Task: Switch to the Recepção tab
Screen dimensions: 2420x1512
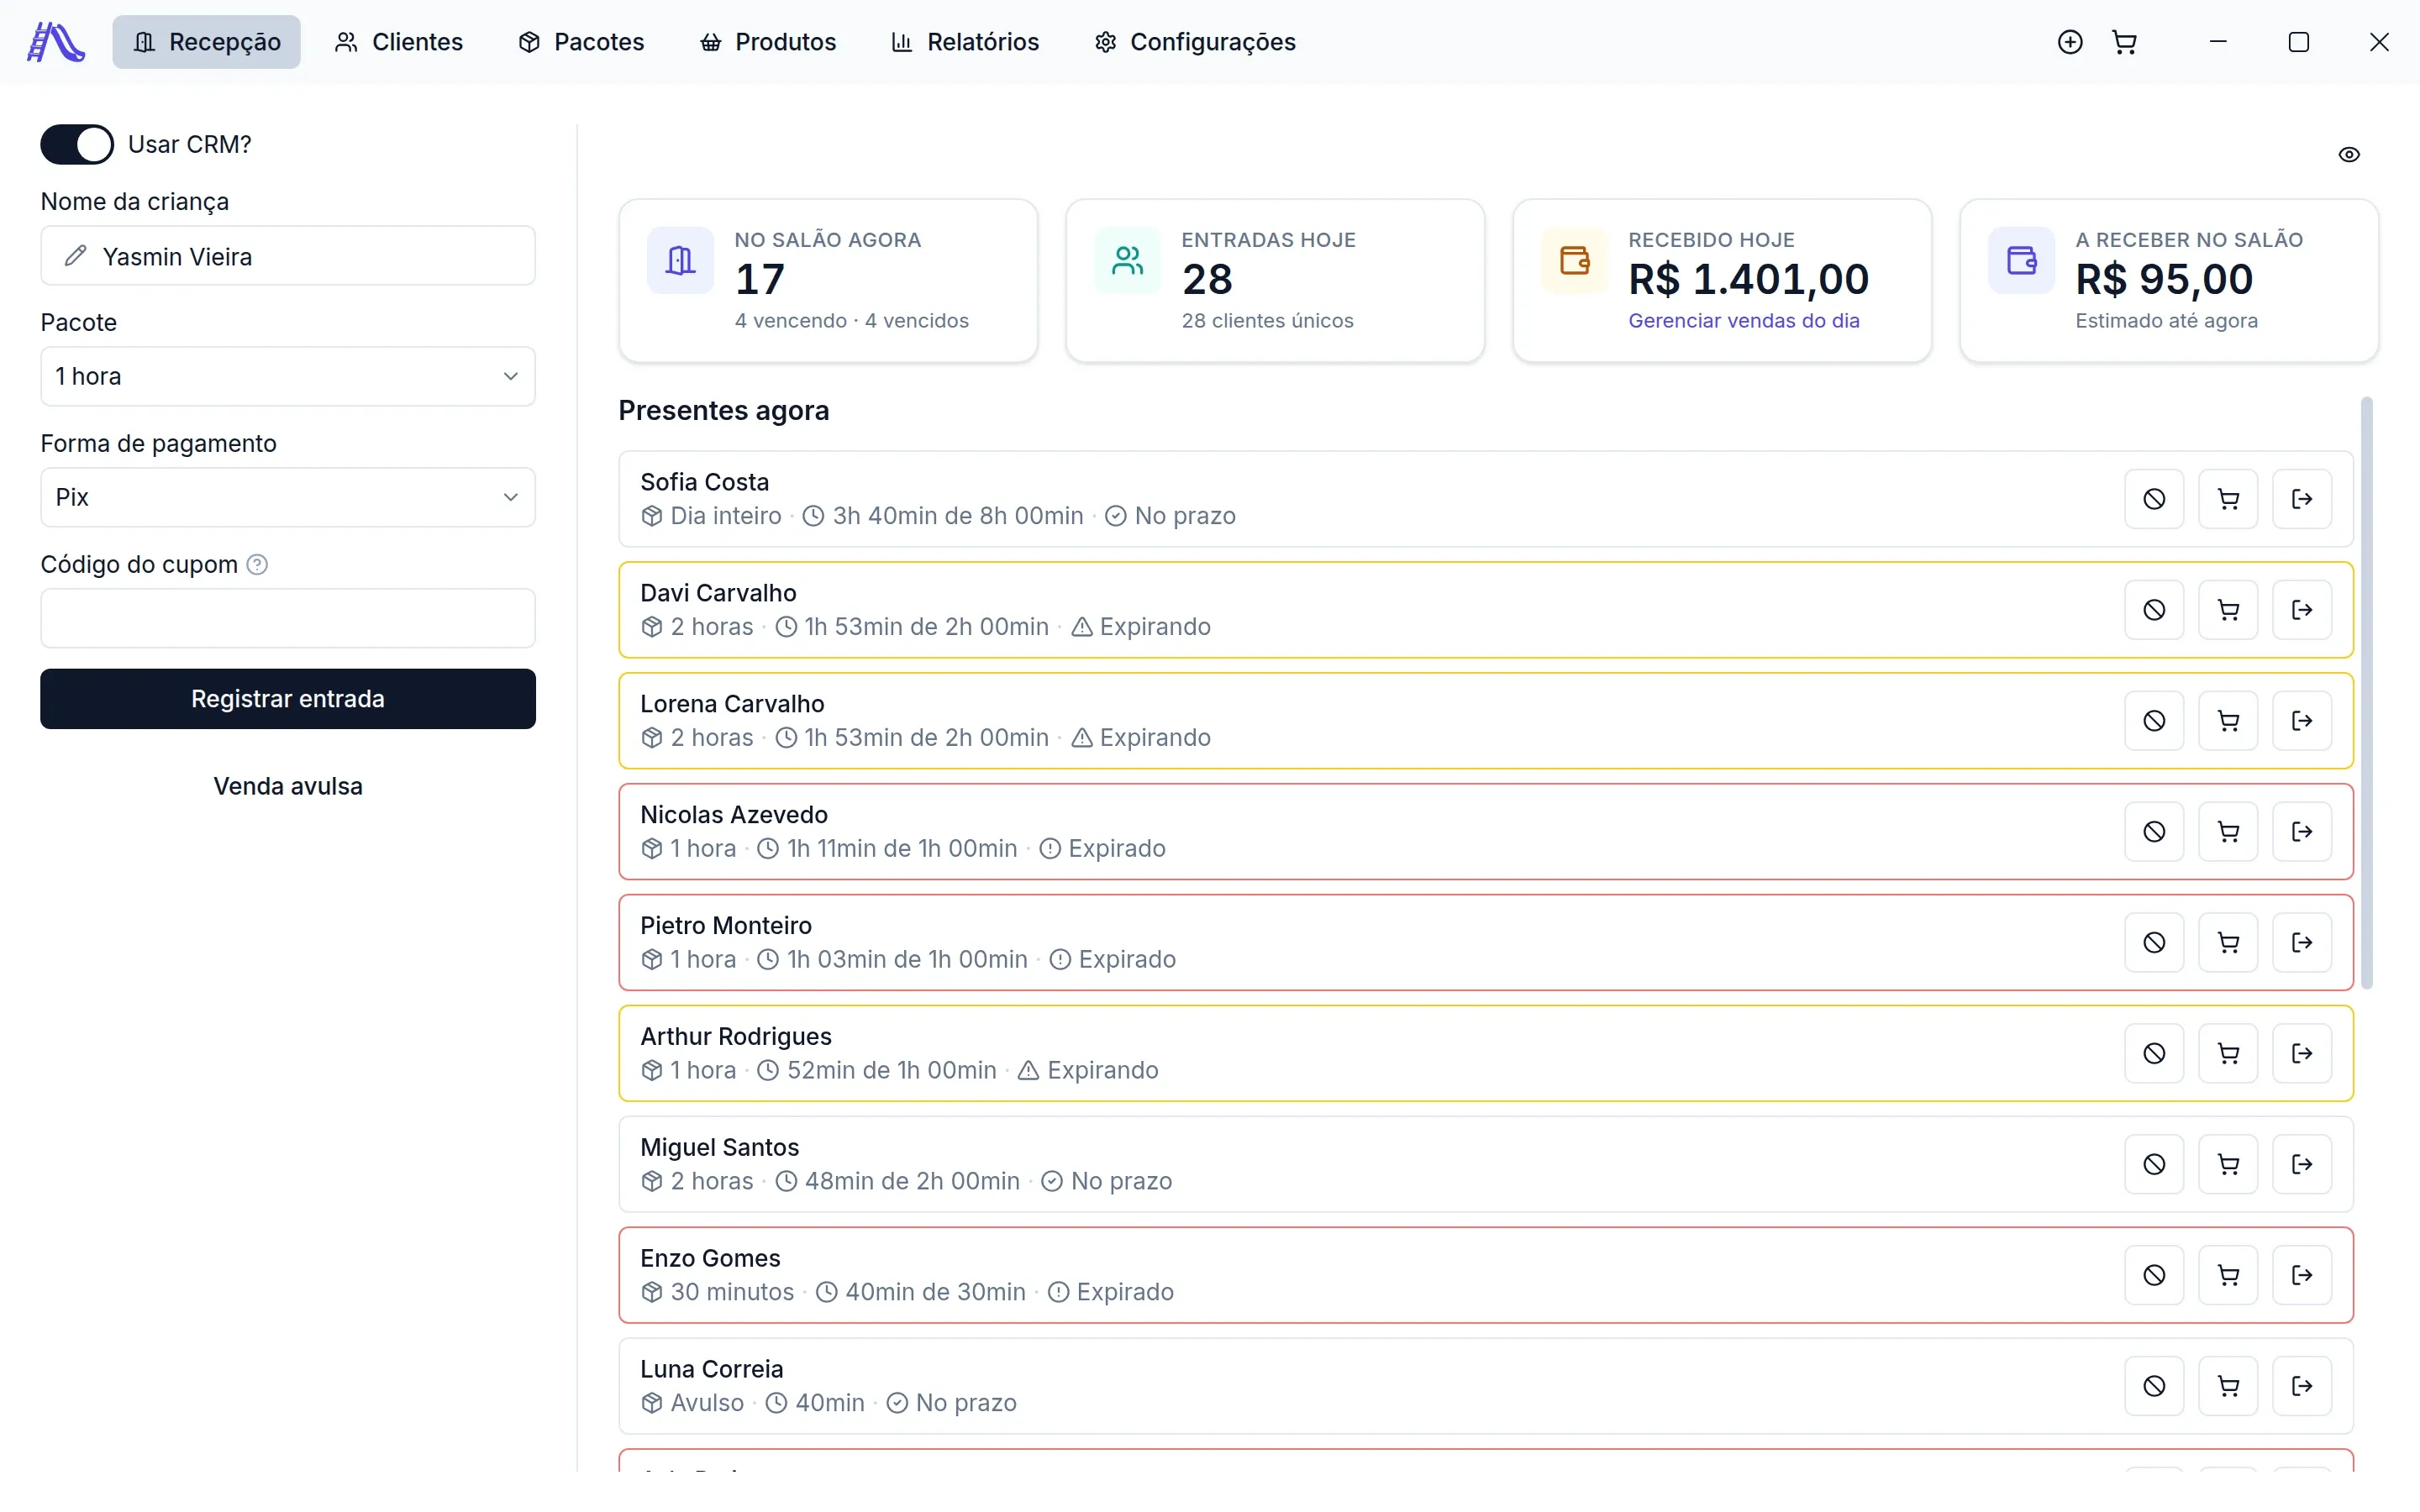Action: tap(206, 42)
